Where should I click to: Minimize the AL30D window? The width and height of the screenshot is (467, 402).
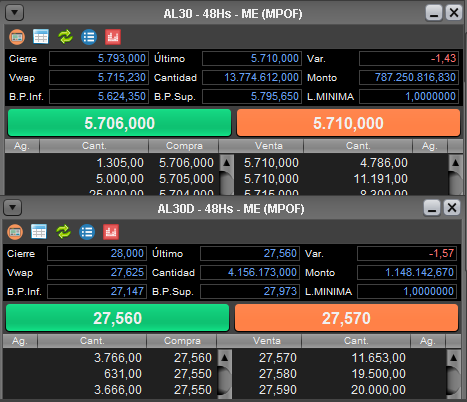coord(432,208)
